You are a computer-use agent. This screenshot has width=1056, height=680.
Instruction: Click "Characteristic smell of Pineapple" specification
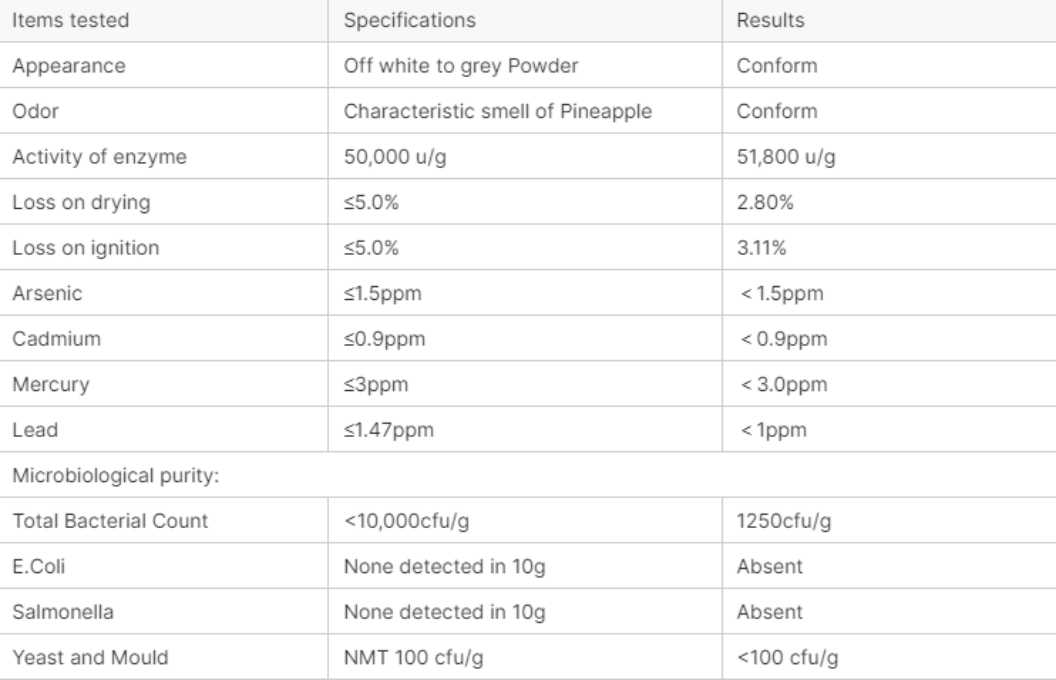point(497,111)
